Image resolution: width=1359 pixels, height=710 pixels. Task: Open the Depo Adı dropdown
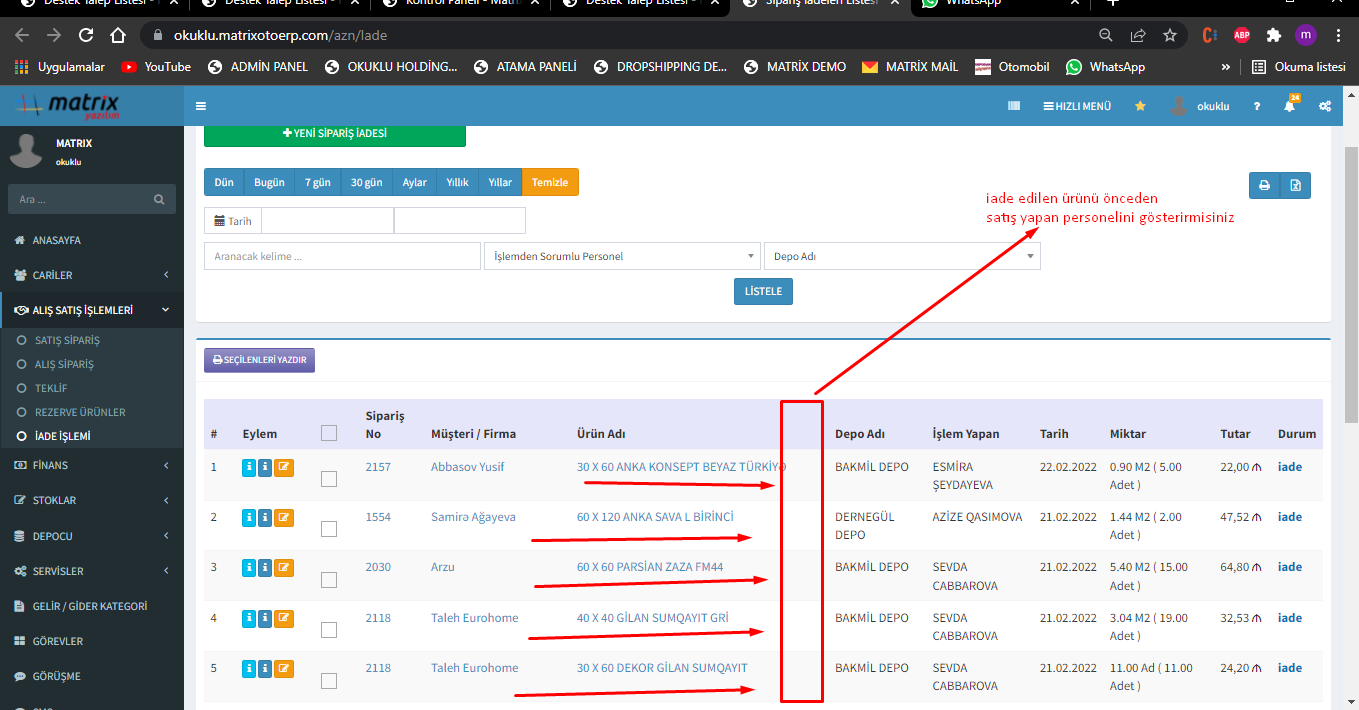[901, 256]
